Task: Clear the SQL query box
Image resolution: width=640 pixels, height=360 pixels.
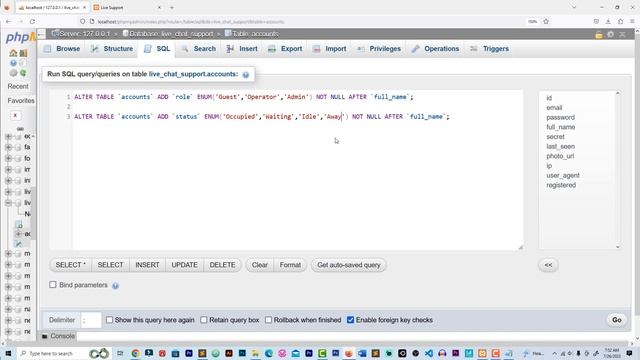Action: click(260, 265)
